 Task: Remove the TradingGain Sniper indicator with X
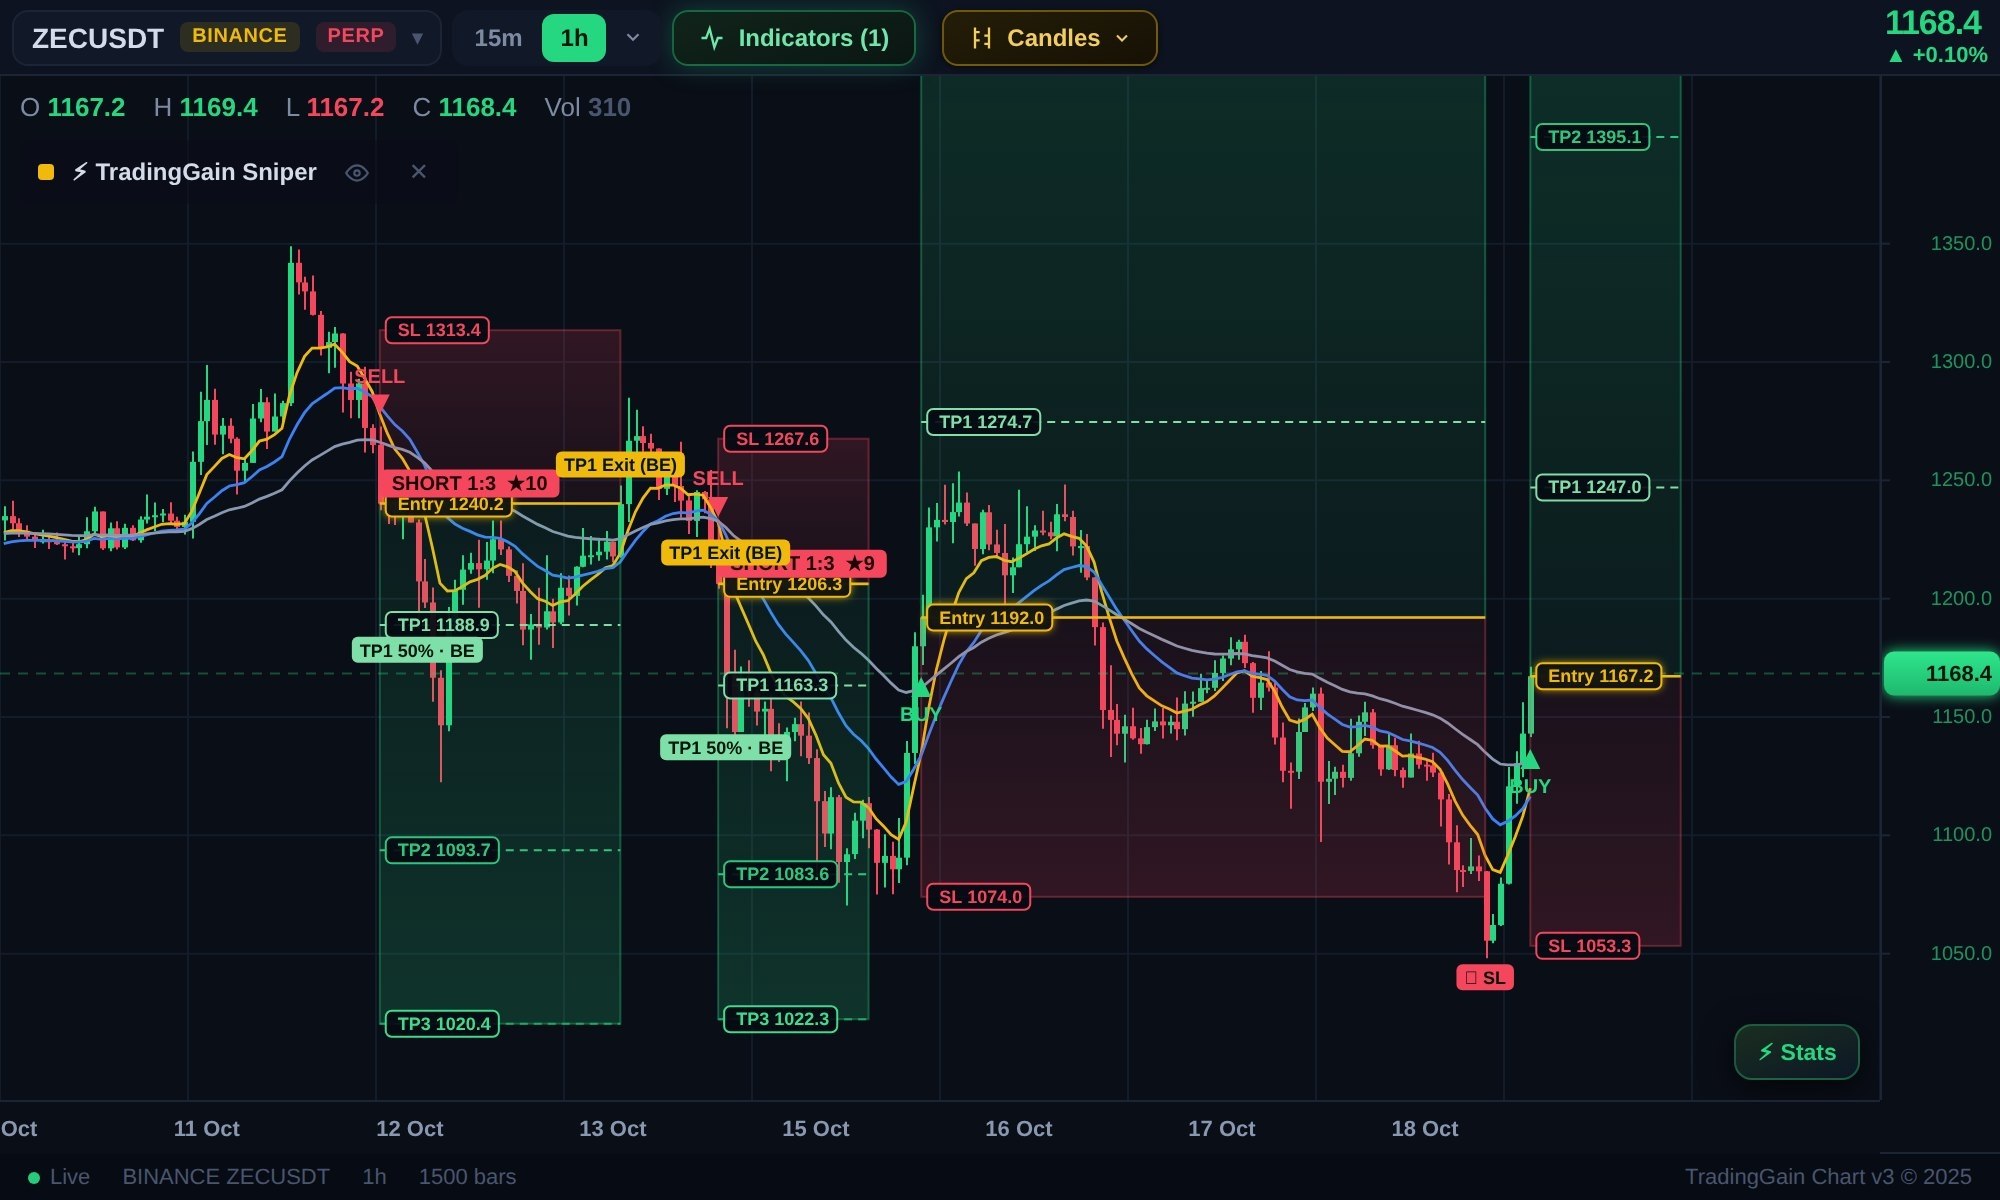click(419, 172)
